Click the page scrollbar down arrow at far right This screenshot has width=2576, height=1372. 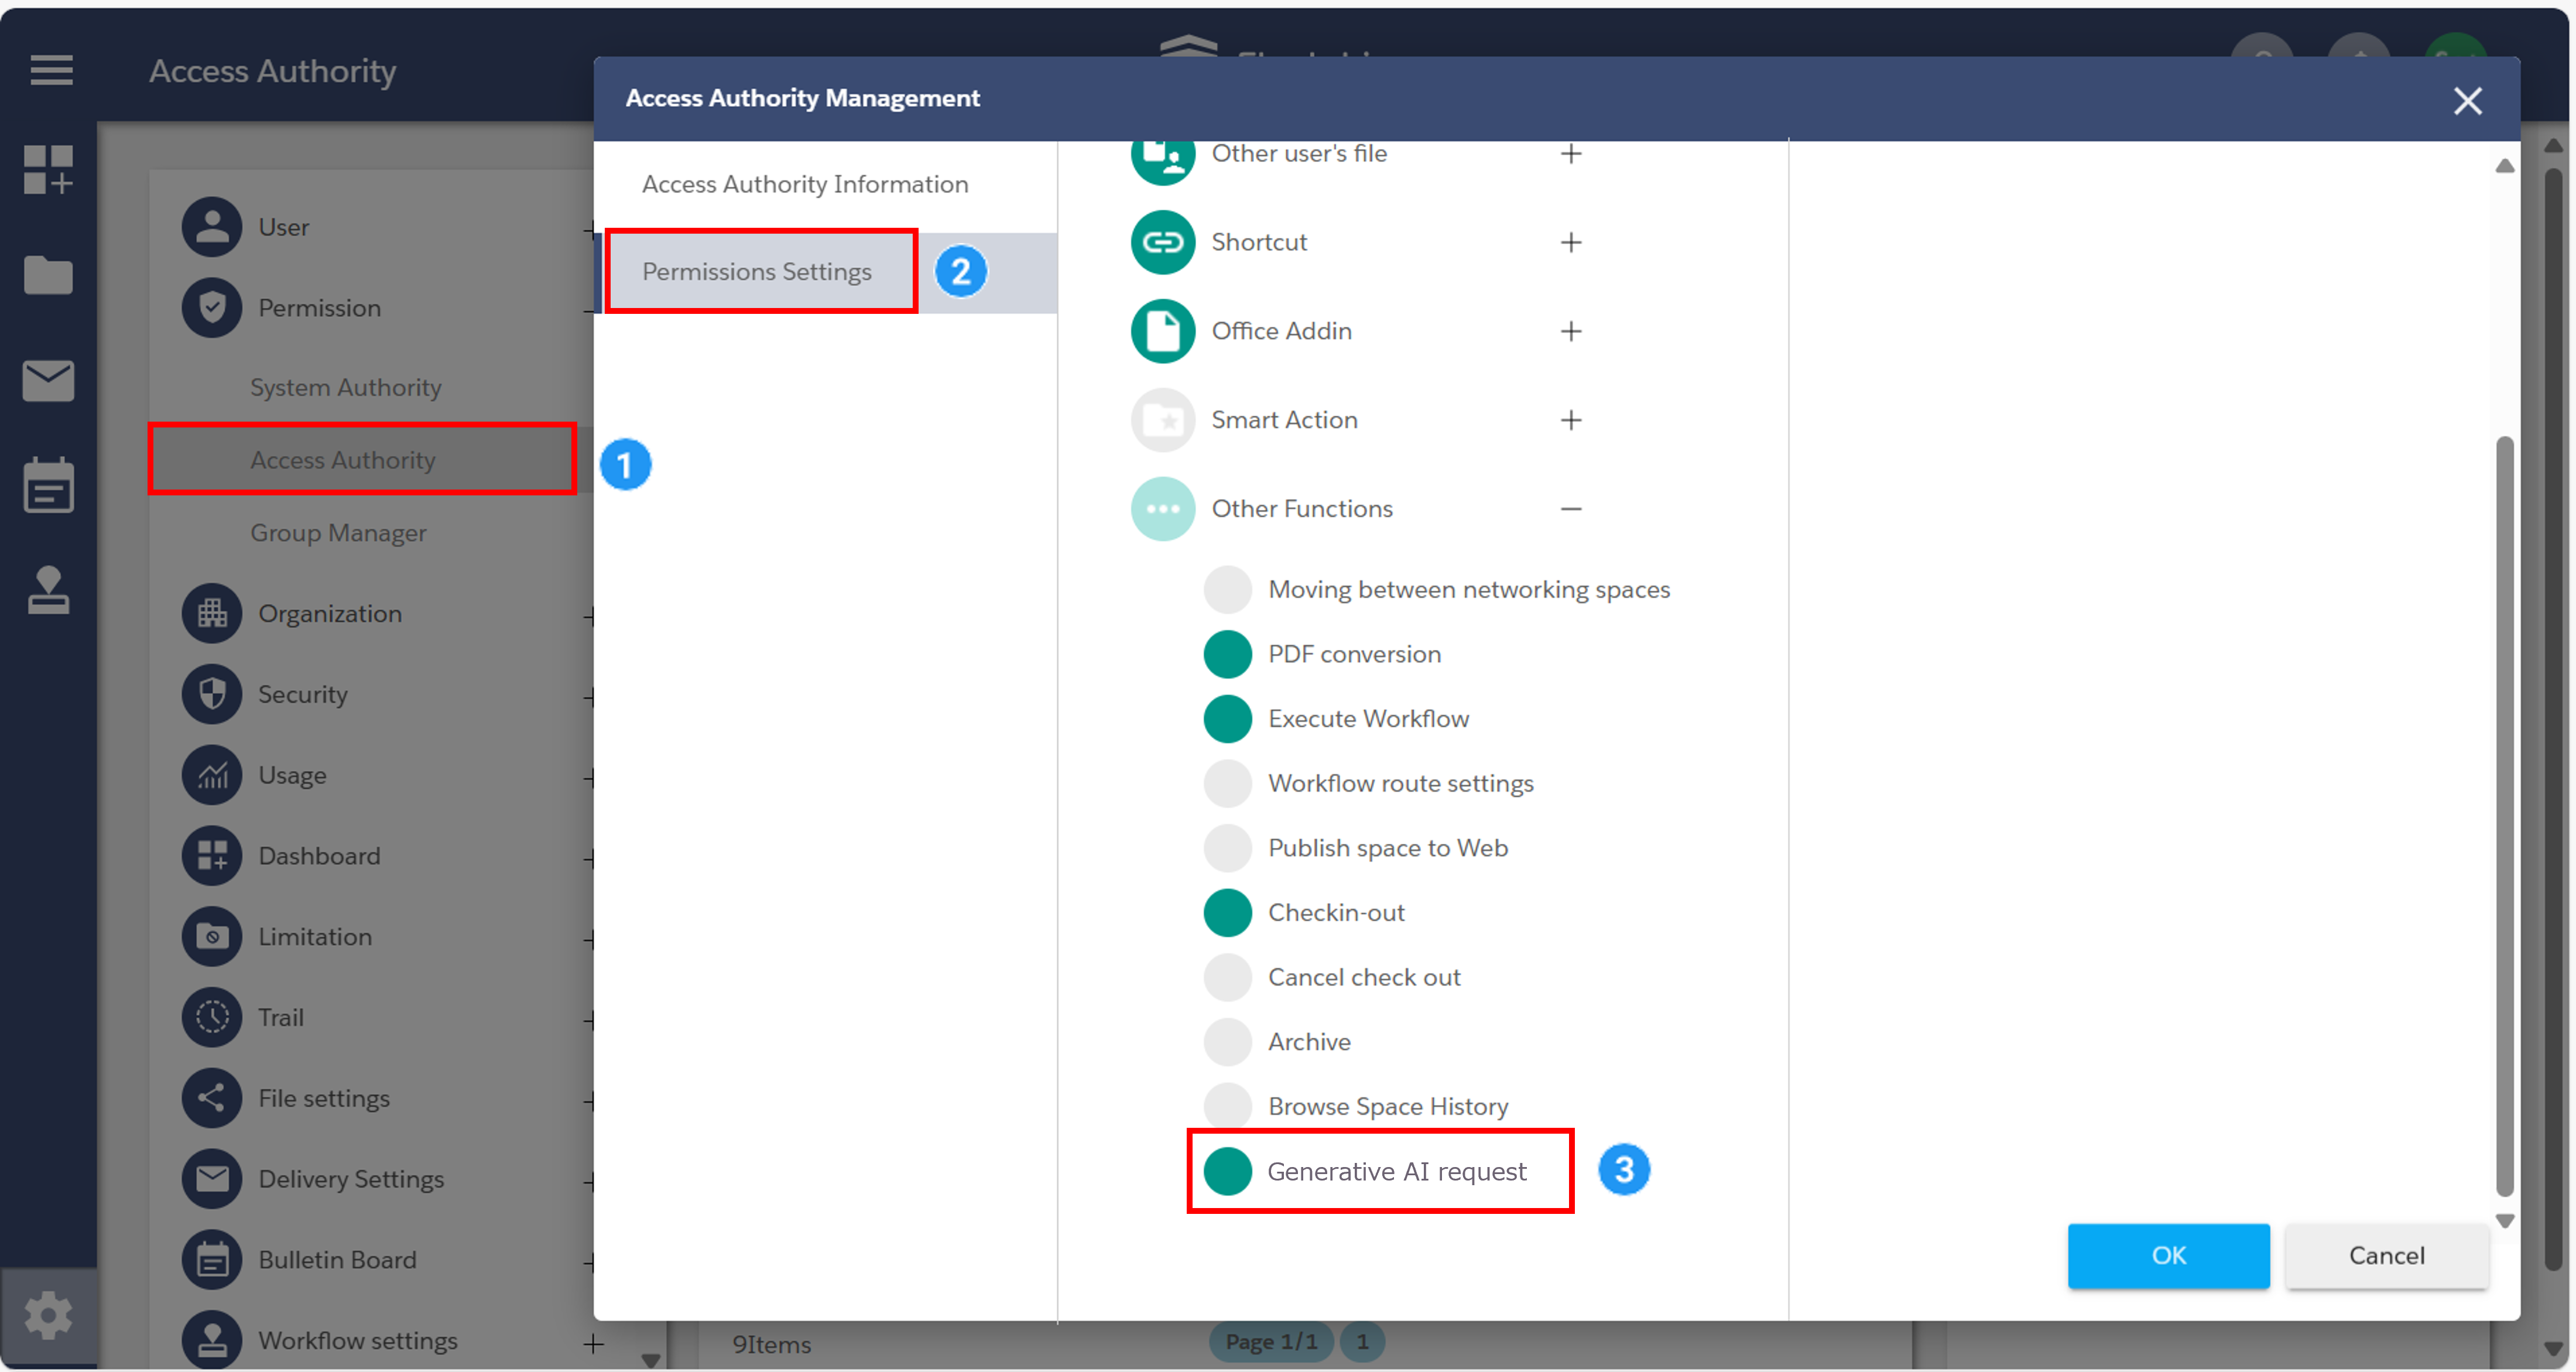click(x=2553, y=1348)
